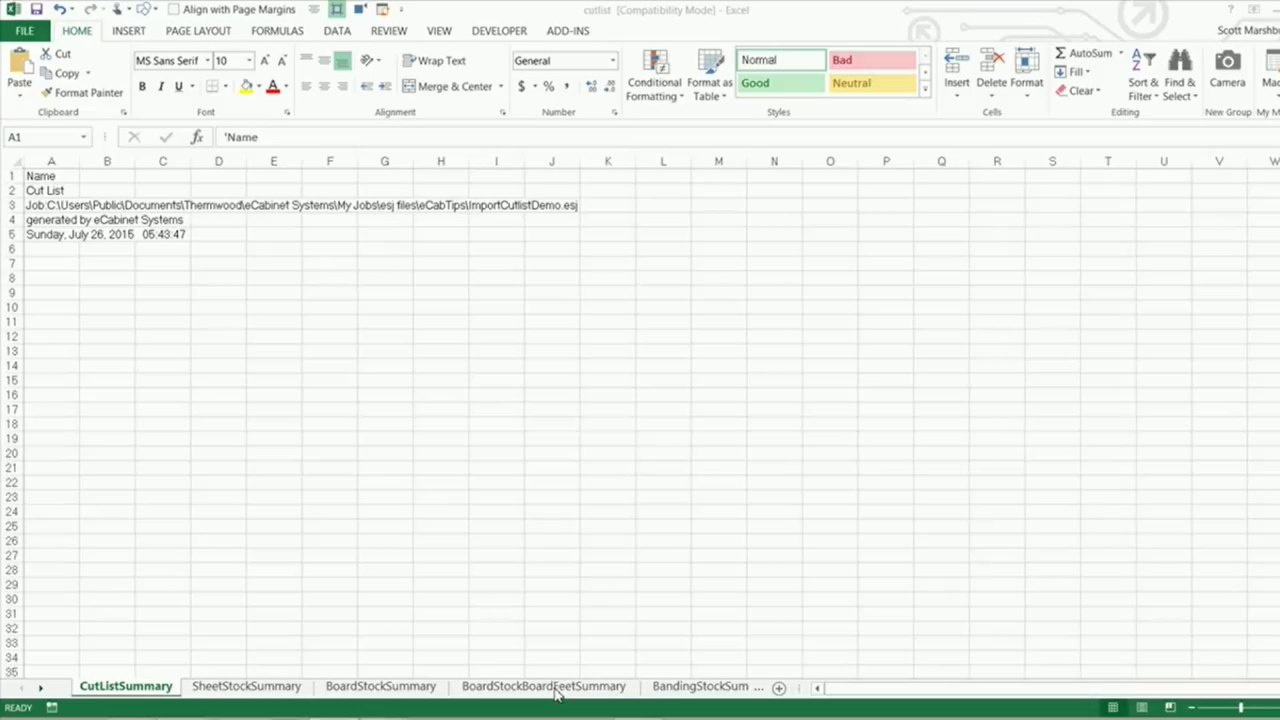Open the number format dropdown
The width and height of the screenshot is (1280, 720).
coord(613,61)
